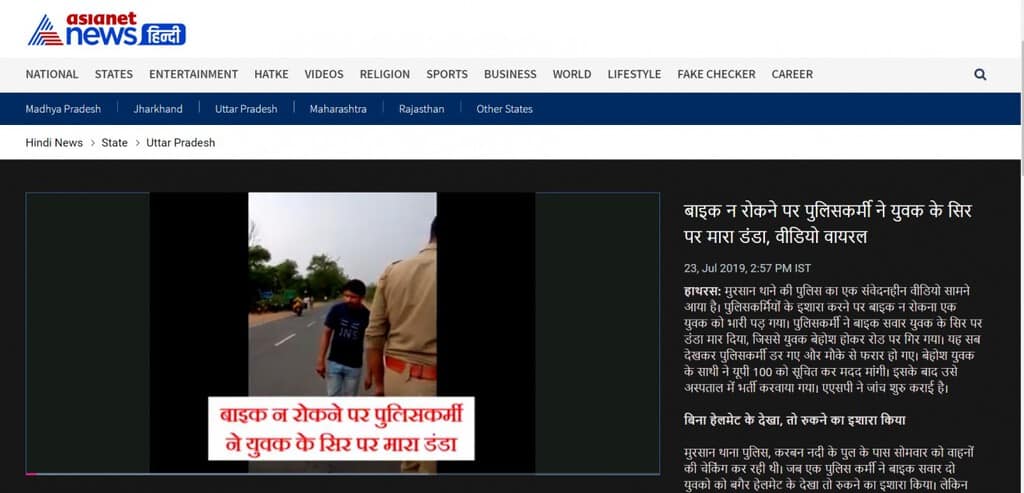Go to Uttar Pradesh breadcrumb link

[180, 143]
